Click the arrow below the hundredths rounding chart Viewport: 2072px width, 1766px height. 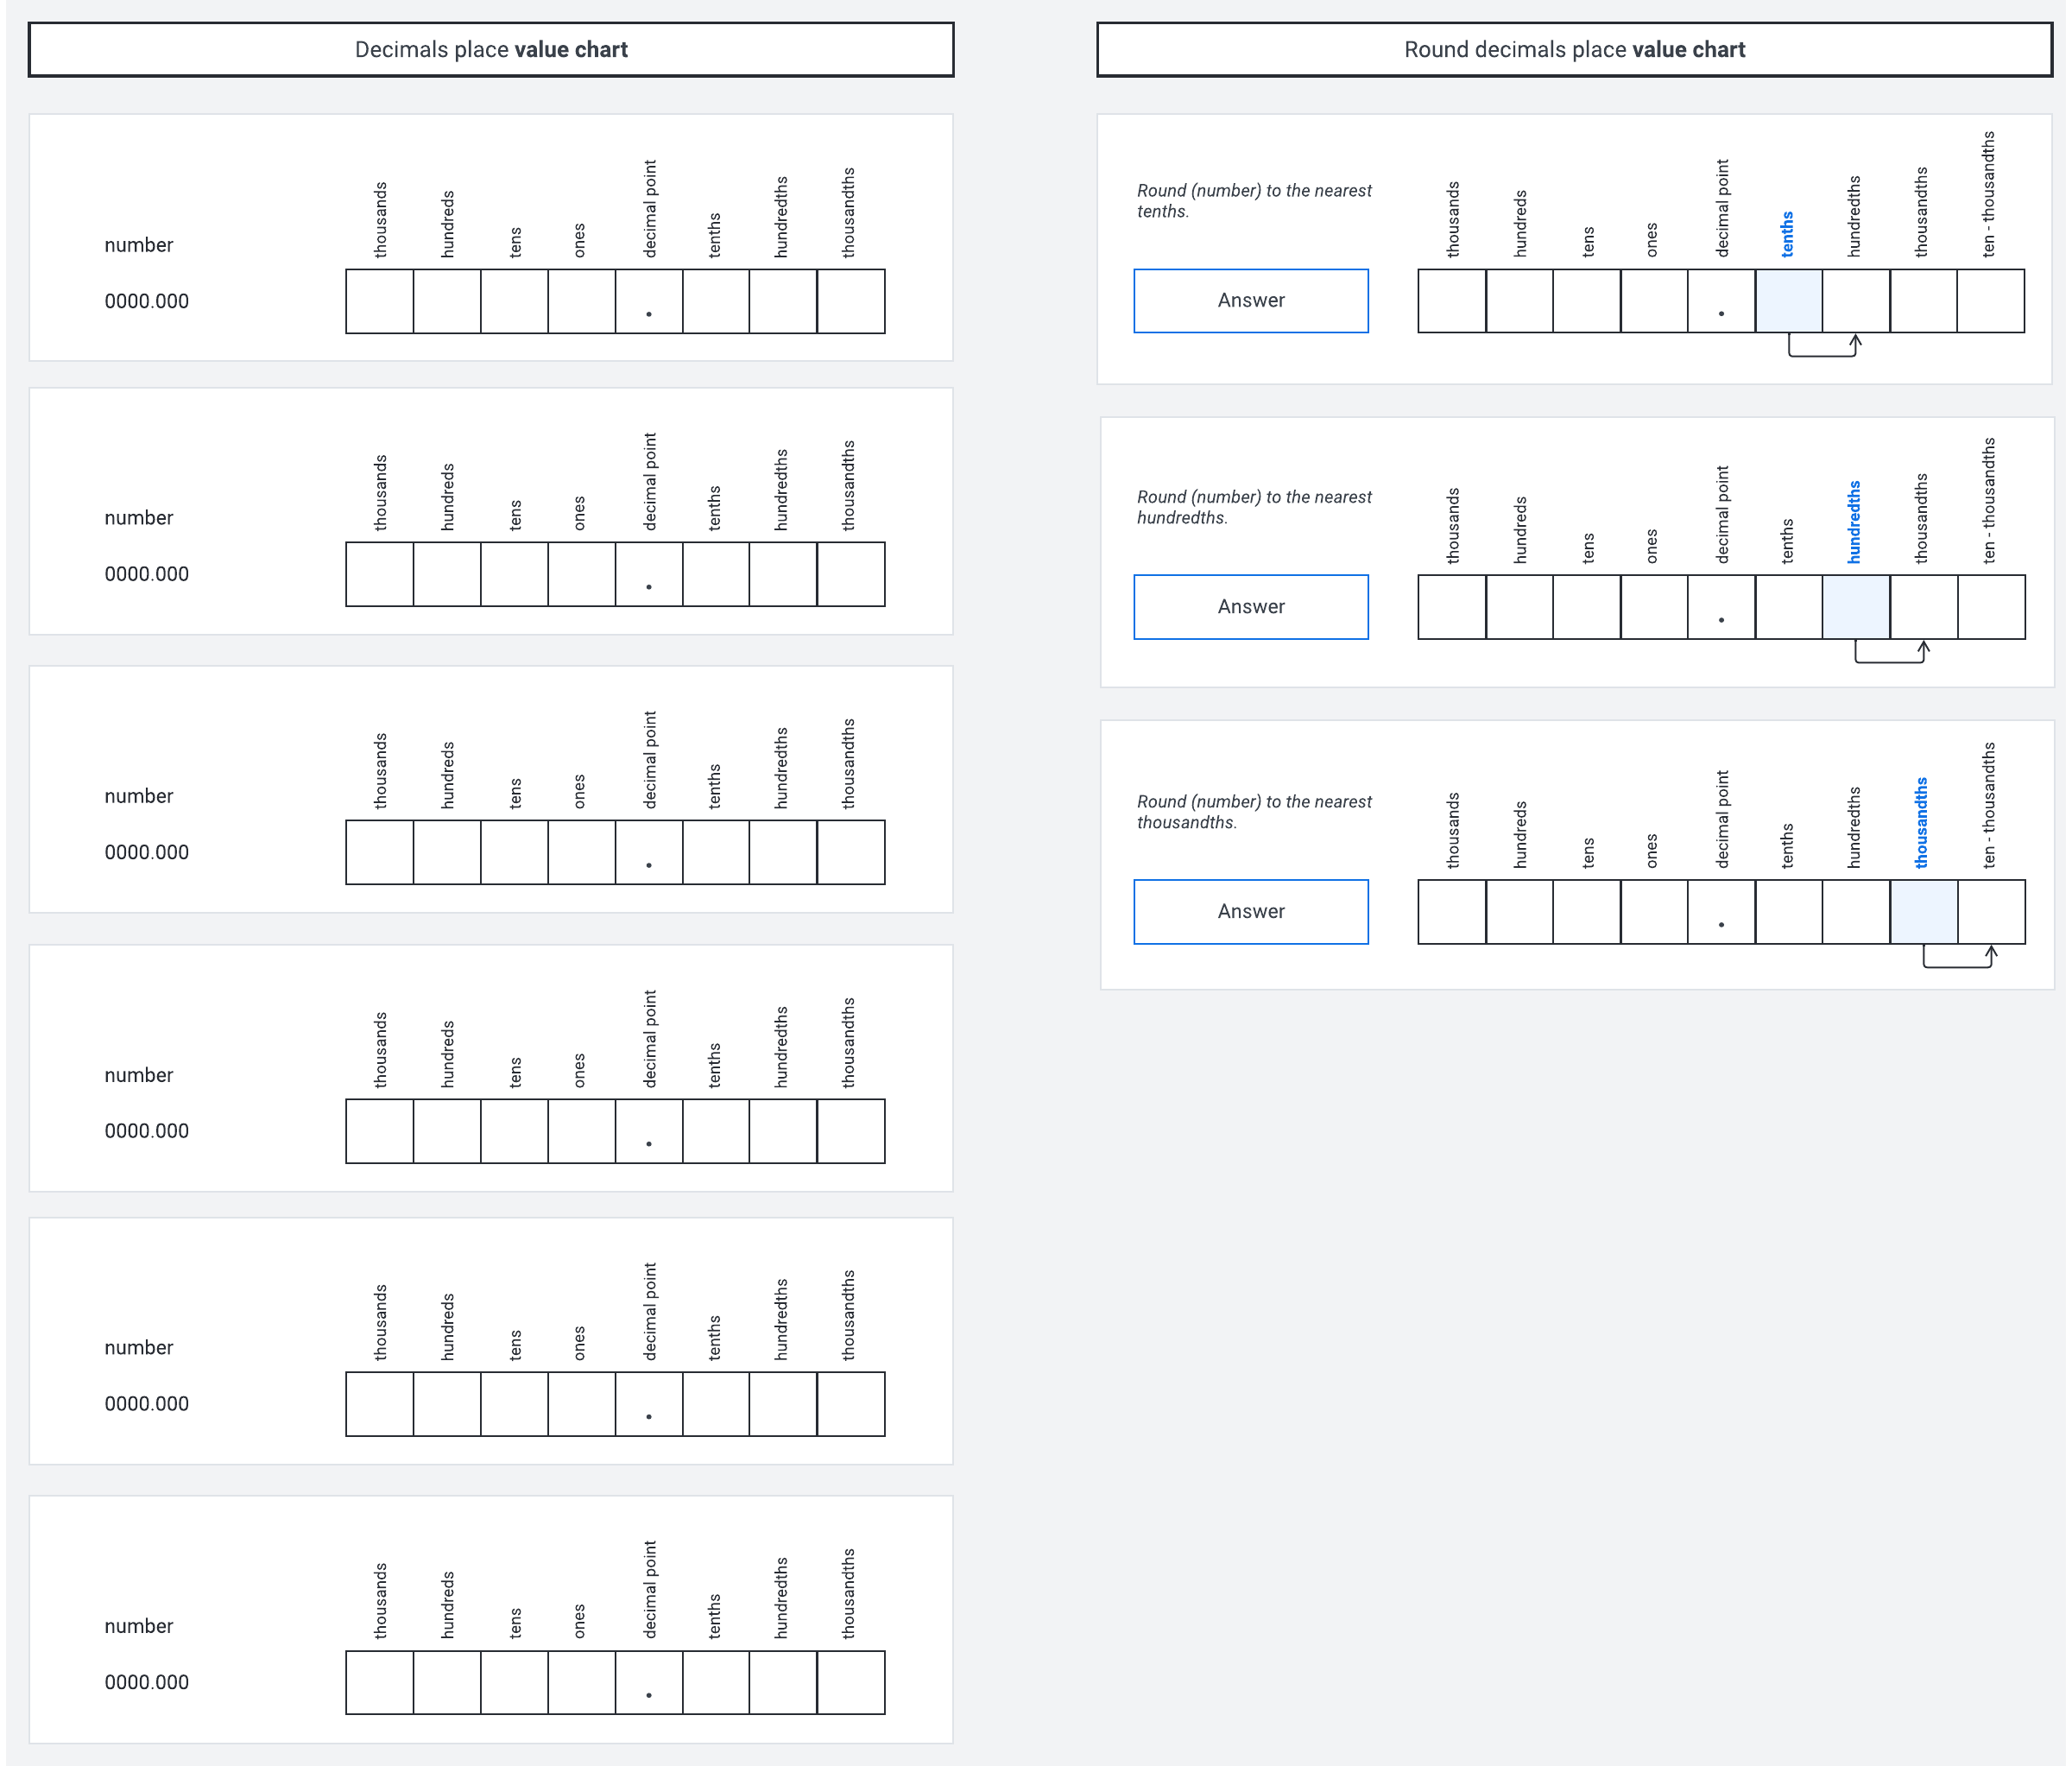pos(1889,653)
